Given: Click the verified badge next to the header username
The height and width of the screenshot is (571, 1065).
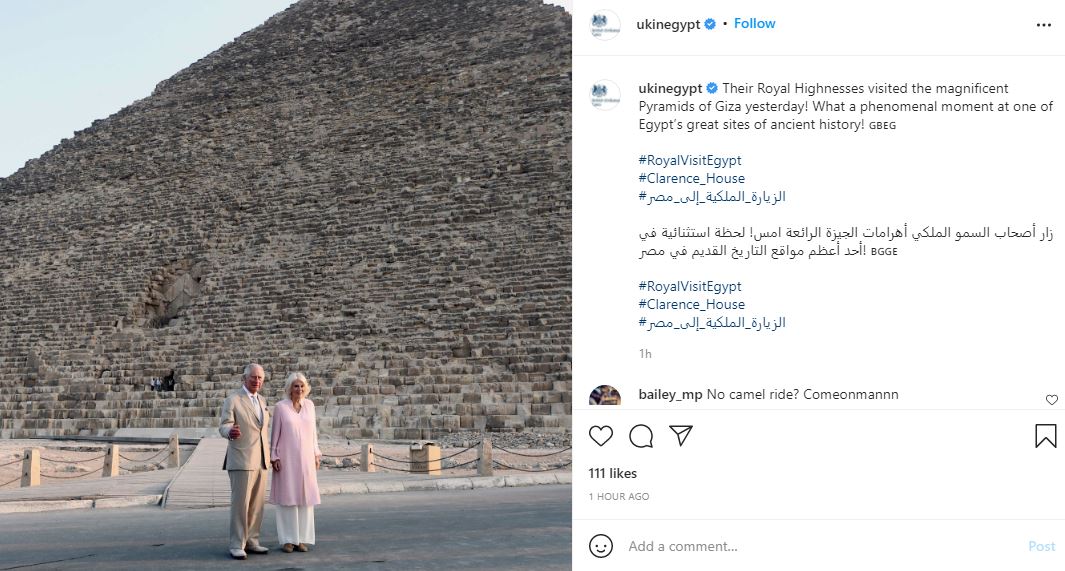Looking at the screenshot, I should point(710,24).
